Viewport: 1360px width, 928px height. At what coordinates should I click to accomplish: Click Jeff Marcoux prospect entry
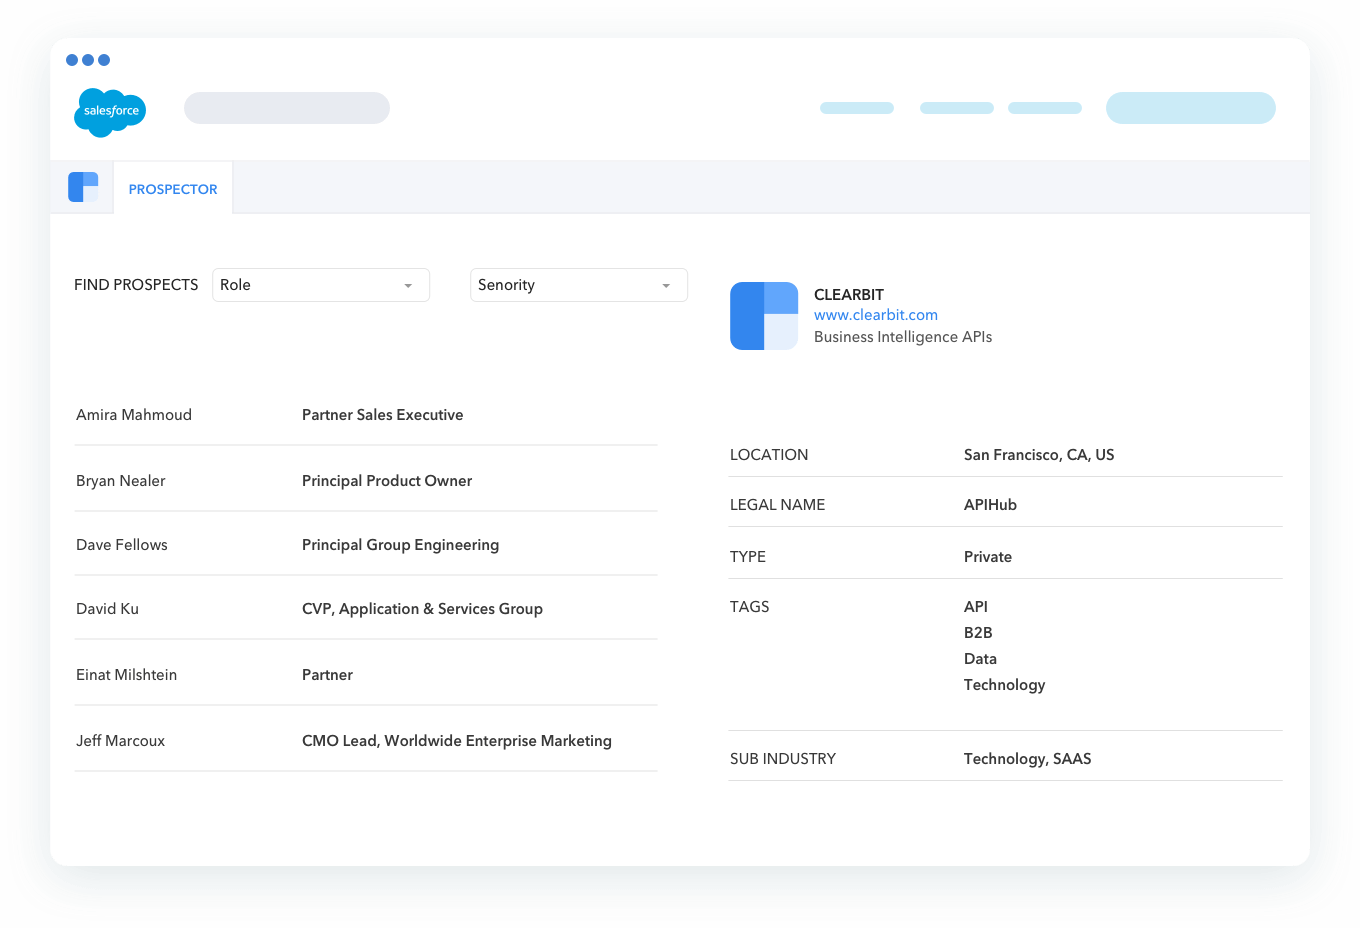121,741
